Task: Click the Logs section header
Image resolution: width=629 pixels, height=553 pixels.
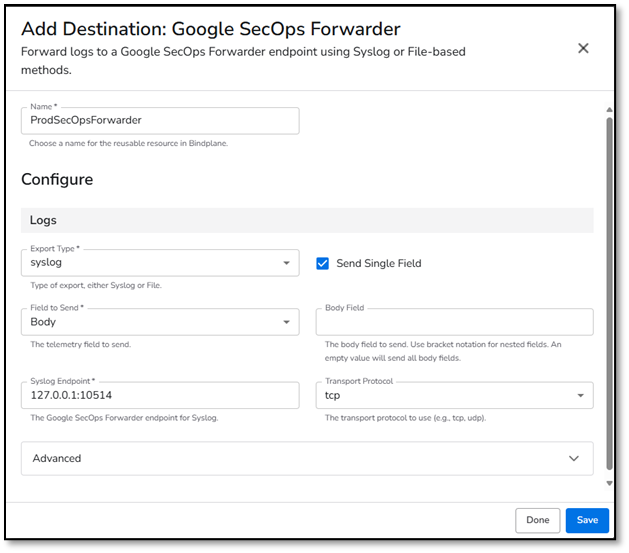Action: tap(307, 220)
